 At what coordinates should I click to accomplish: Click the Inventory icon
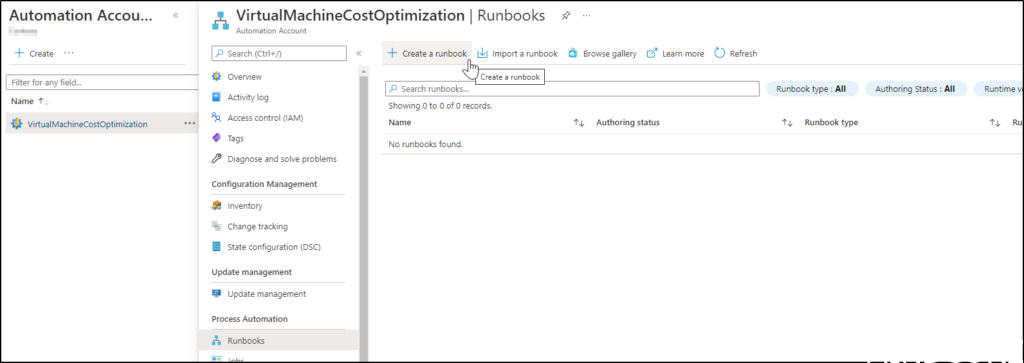click(x=217, y=206)
